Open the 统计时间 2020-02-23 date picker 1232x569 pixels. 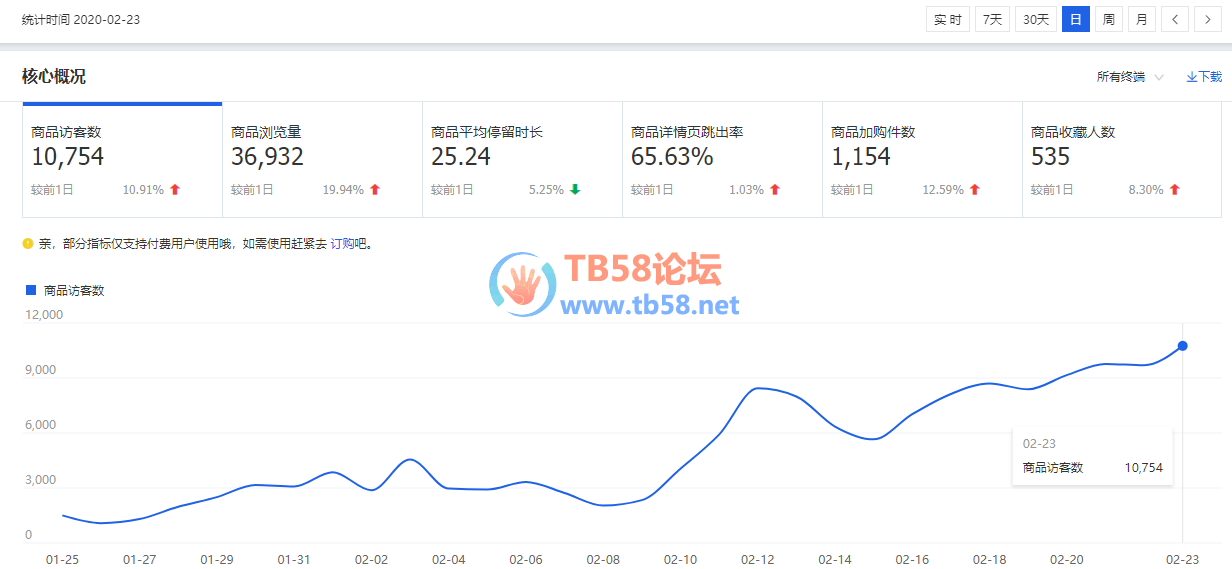[81, 19]
